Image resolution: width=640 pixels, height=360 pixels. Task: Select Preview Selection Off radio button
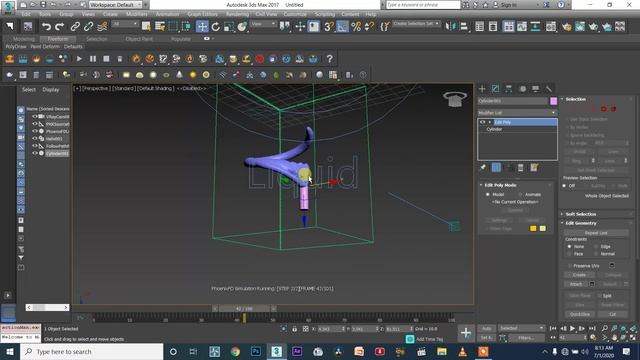tap(564, 186)
